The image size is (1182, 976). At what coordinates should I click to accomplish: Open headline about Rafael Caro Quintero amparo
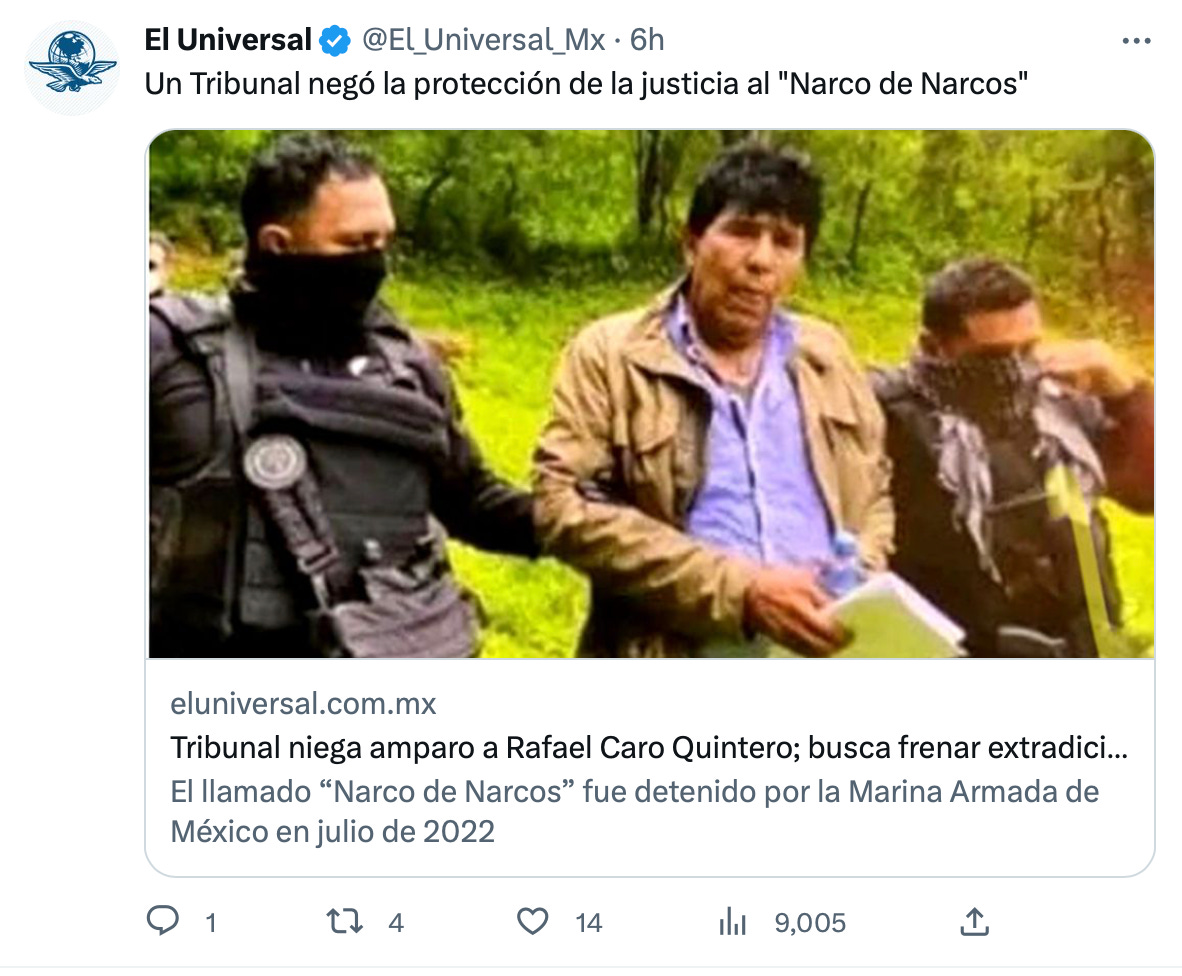click(x=649, y=748)
